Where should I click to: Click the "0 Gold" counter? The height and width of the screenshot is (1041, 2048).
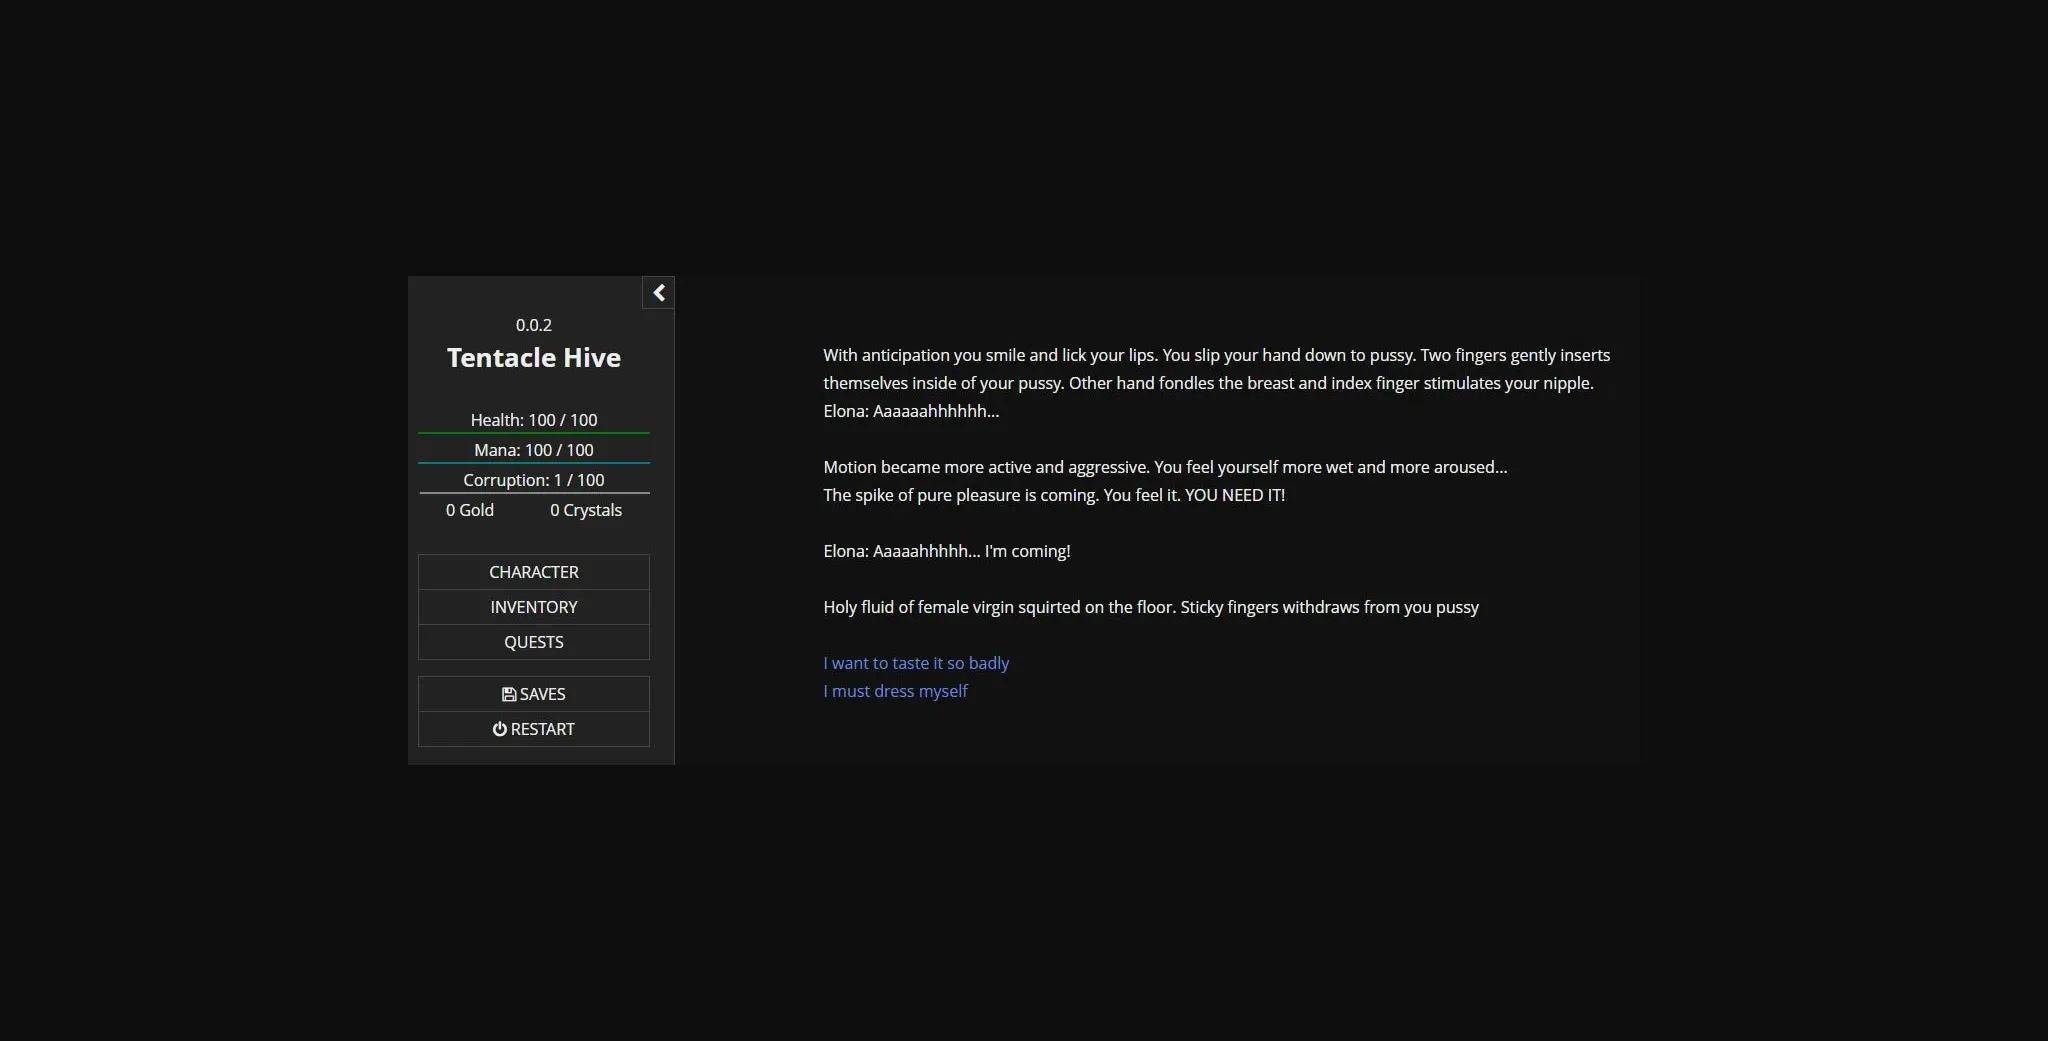click(469, 510)
